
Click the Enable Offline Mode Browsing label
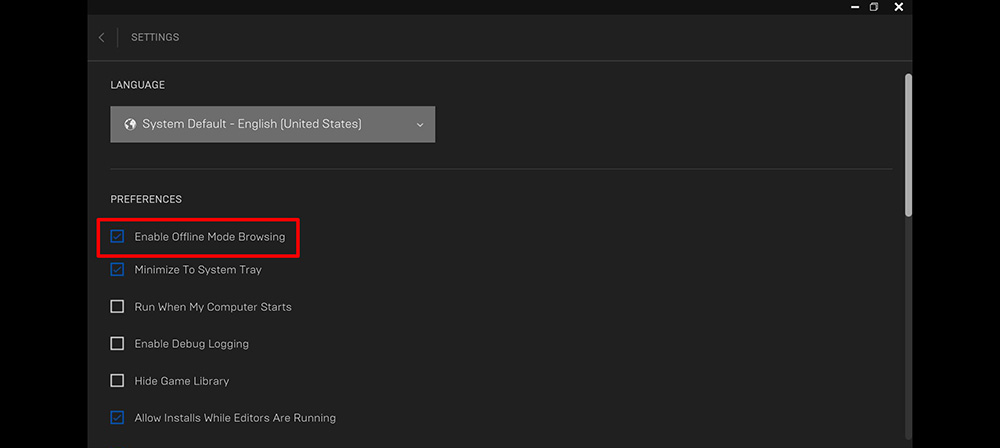point(210,237)
